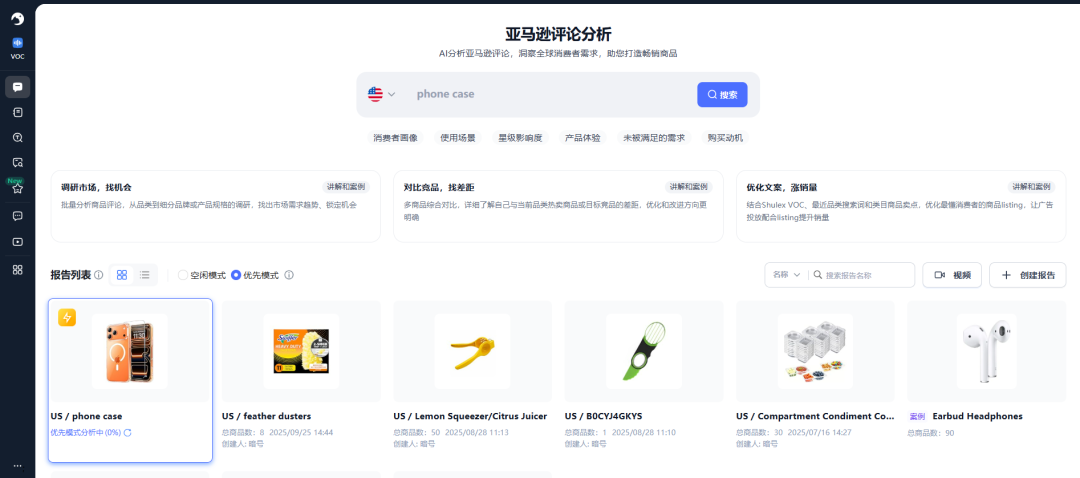Screen dimensions: 1080x478
Task: Click the blue 搜索 button
Action: 722,94
